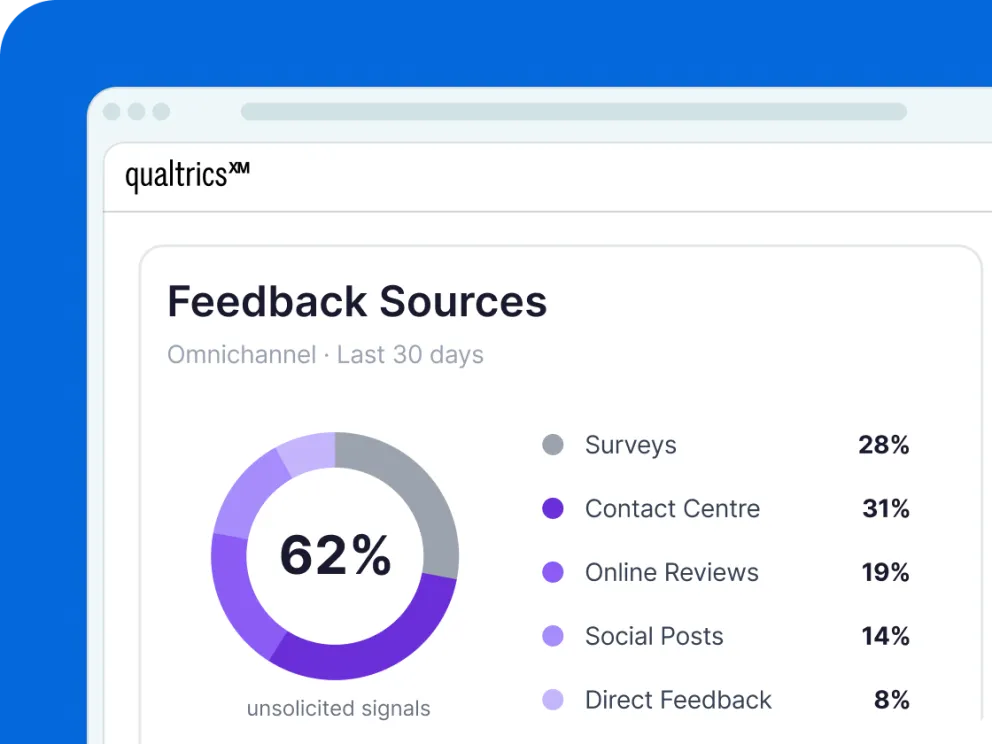992x744 pixels.
Task: Click the Contact Centre legend label
Action: 673,509
